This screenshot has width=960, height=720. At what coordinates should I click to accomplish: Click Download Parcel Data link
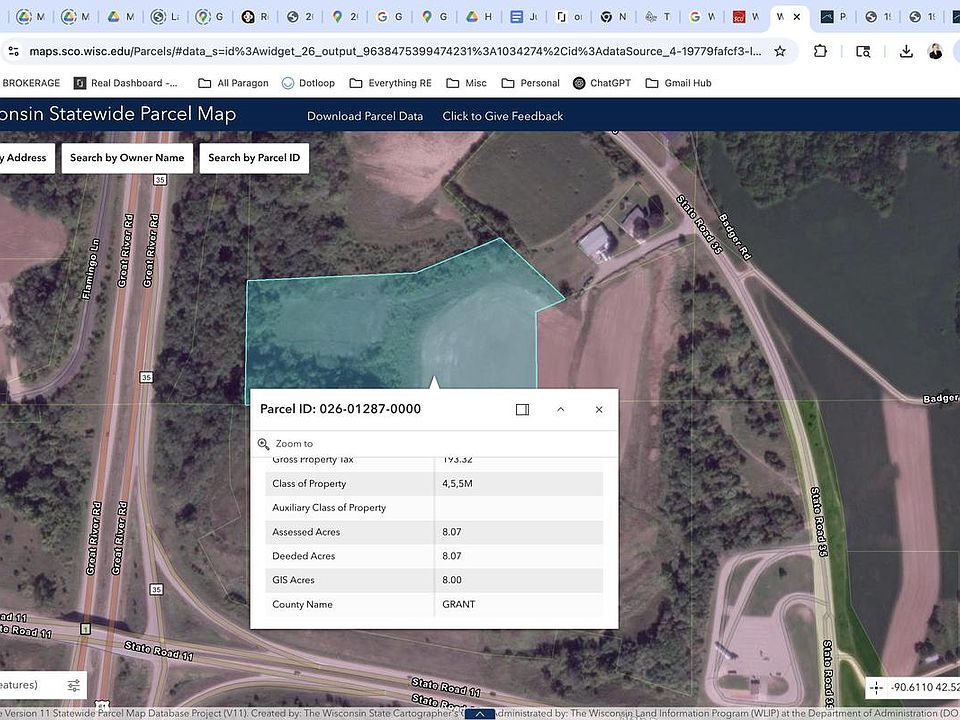click(x=364, y=116)
